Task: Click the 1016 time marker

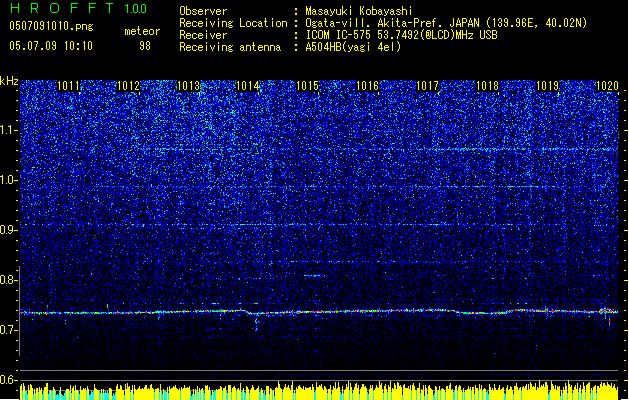Action: click(x=367, y=86)
